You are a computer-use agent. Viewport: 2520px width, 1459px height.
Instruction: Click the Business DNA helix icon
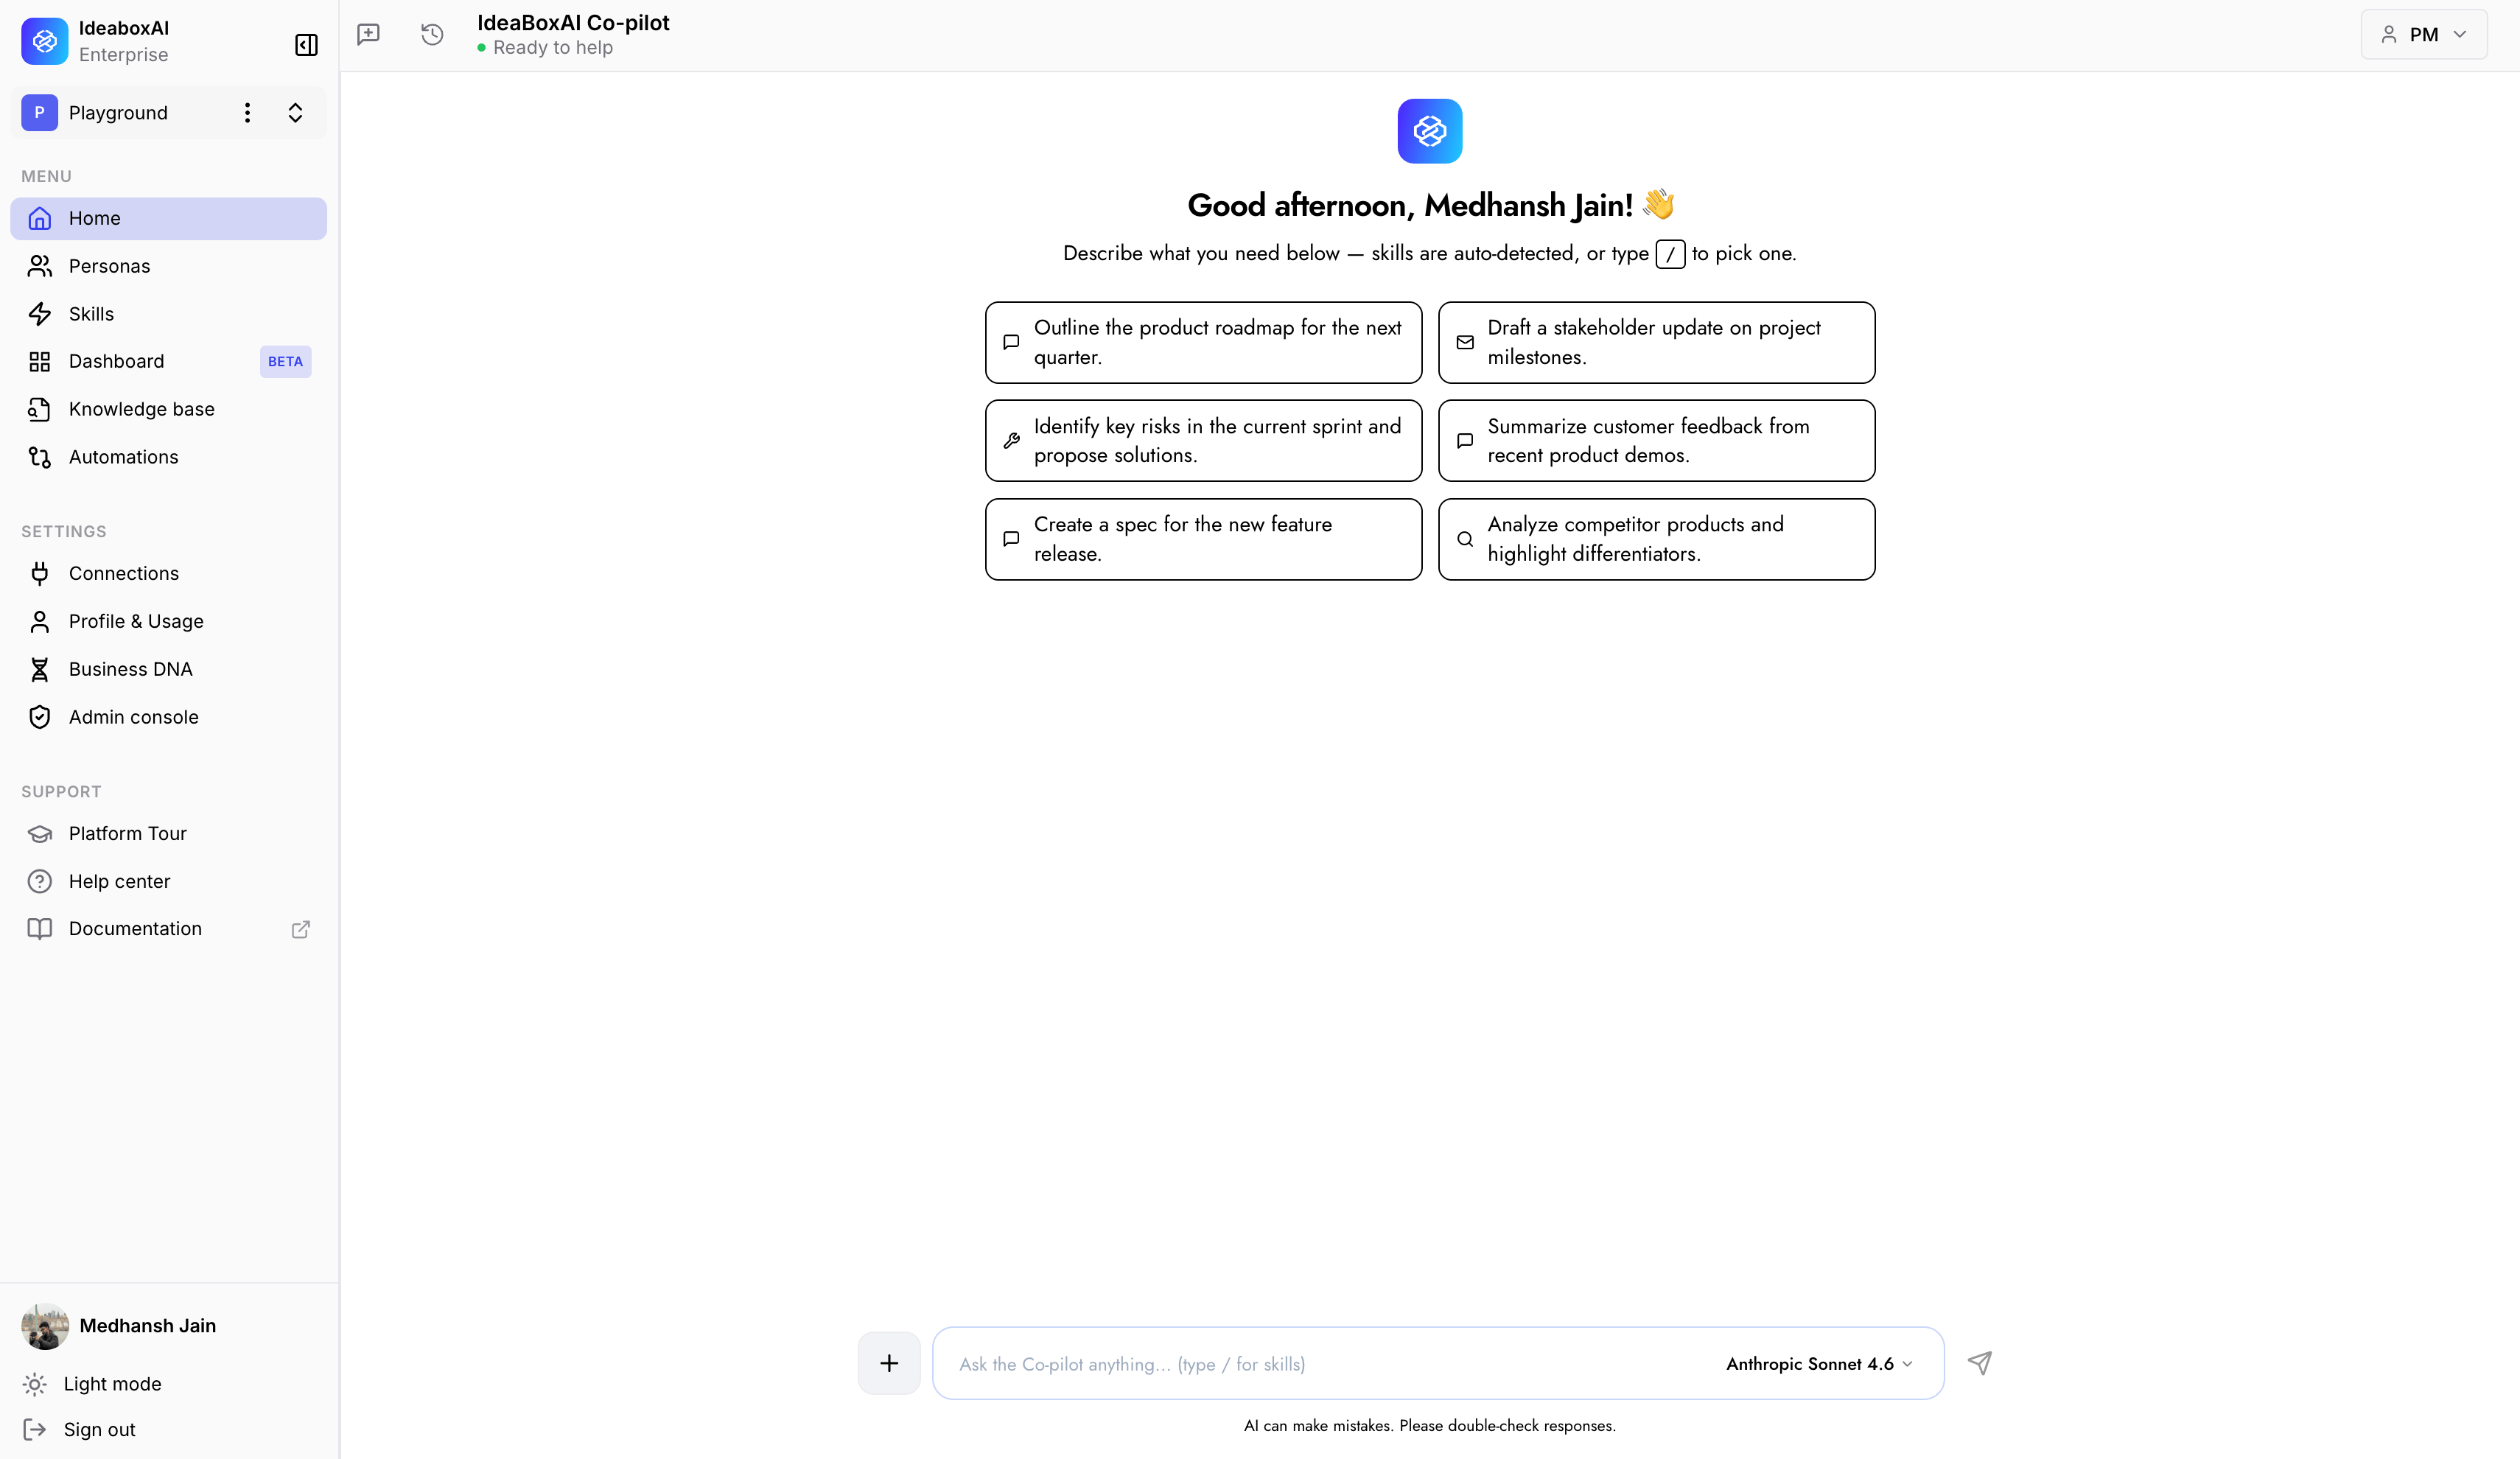(40, 669)
